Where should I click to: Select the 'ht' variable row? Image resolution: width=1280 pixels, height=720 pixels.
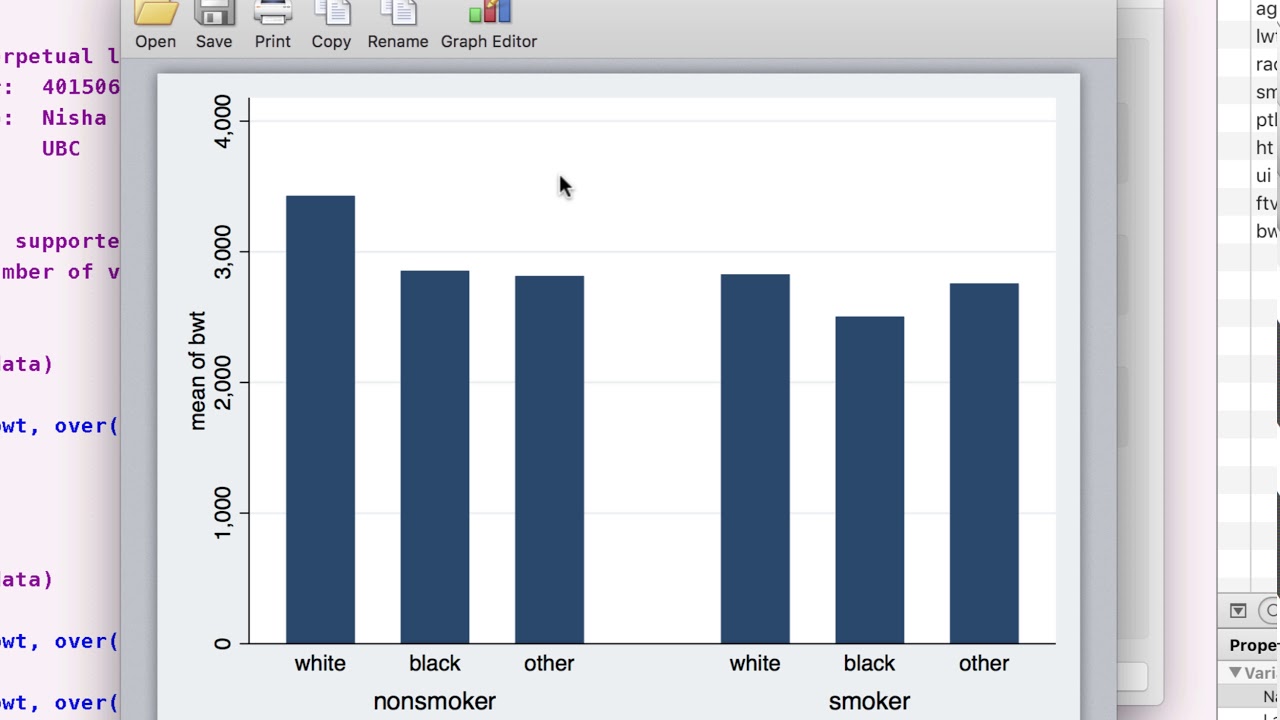click(1265, 148)
